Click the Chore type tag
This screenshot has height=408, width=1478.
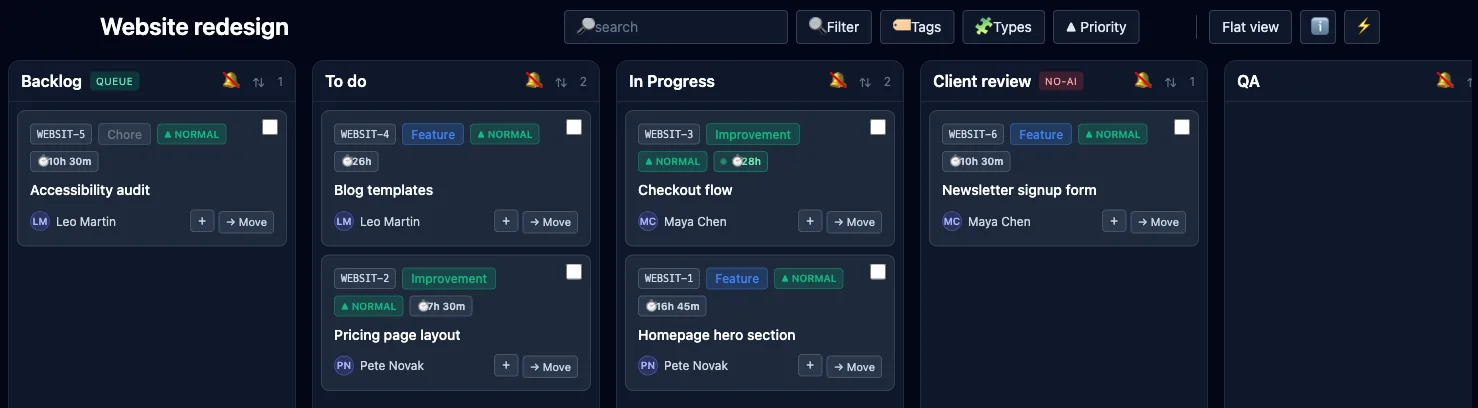124,134
